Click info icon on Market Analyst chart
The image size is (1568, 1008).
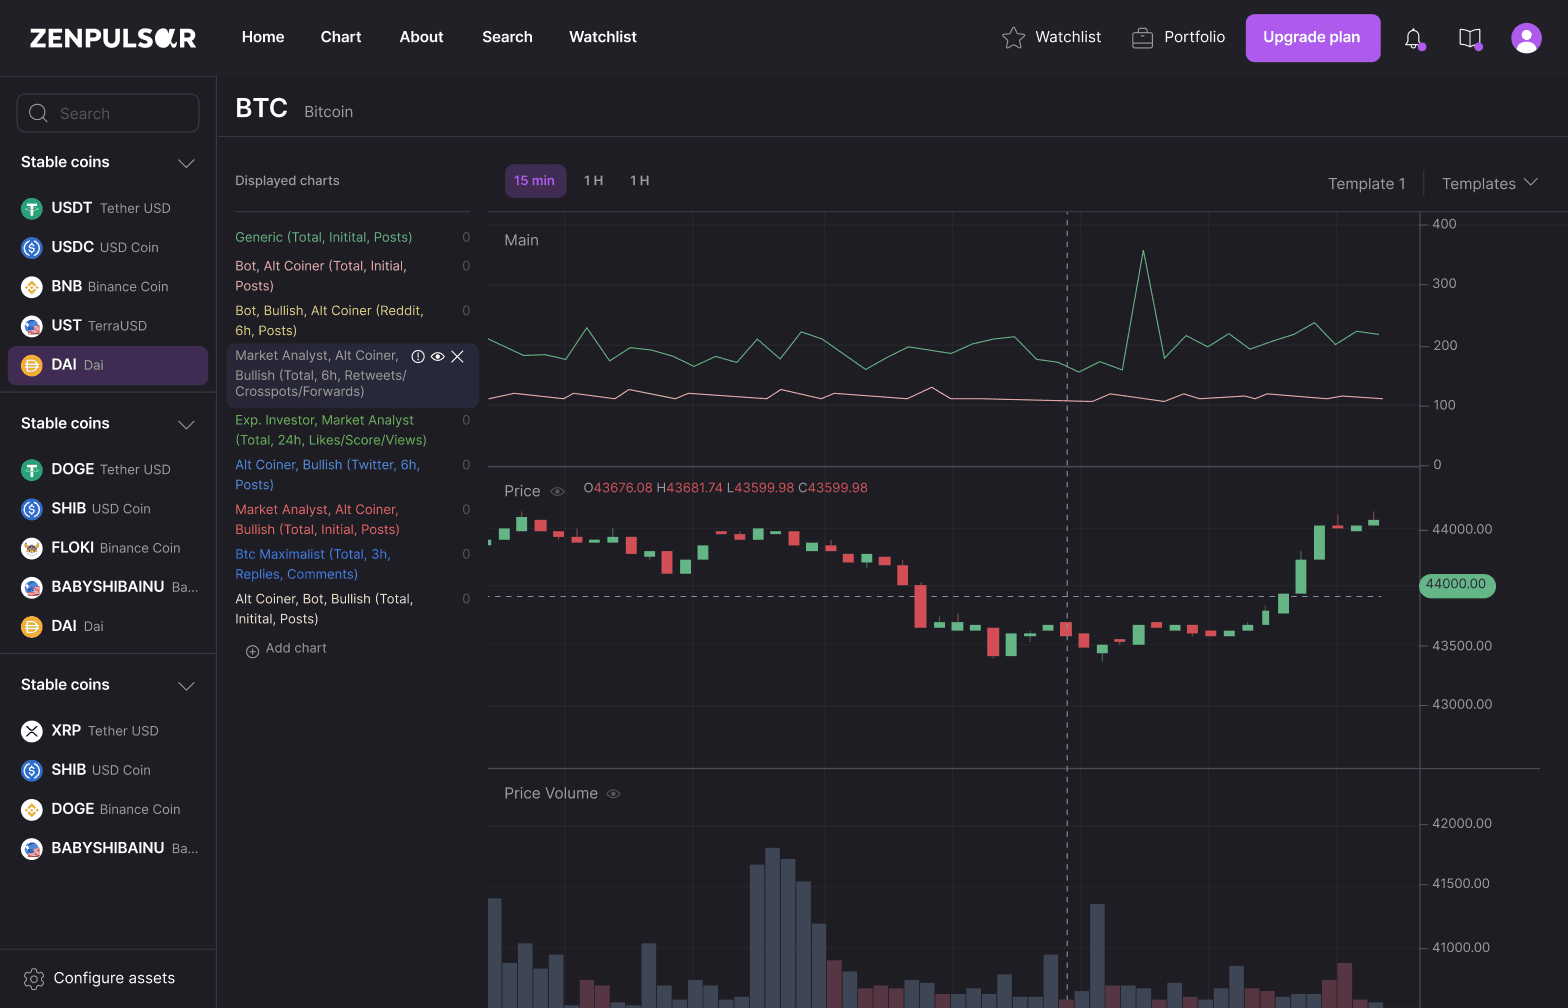418,357
